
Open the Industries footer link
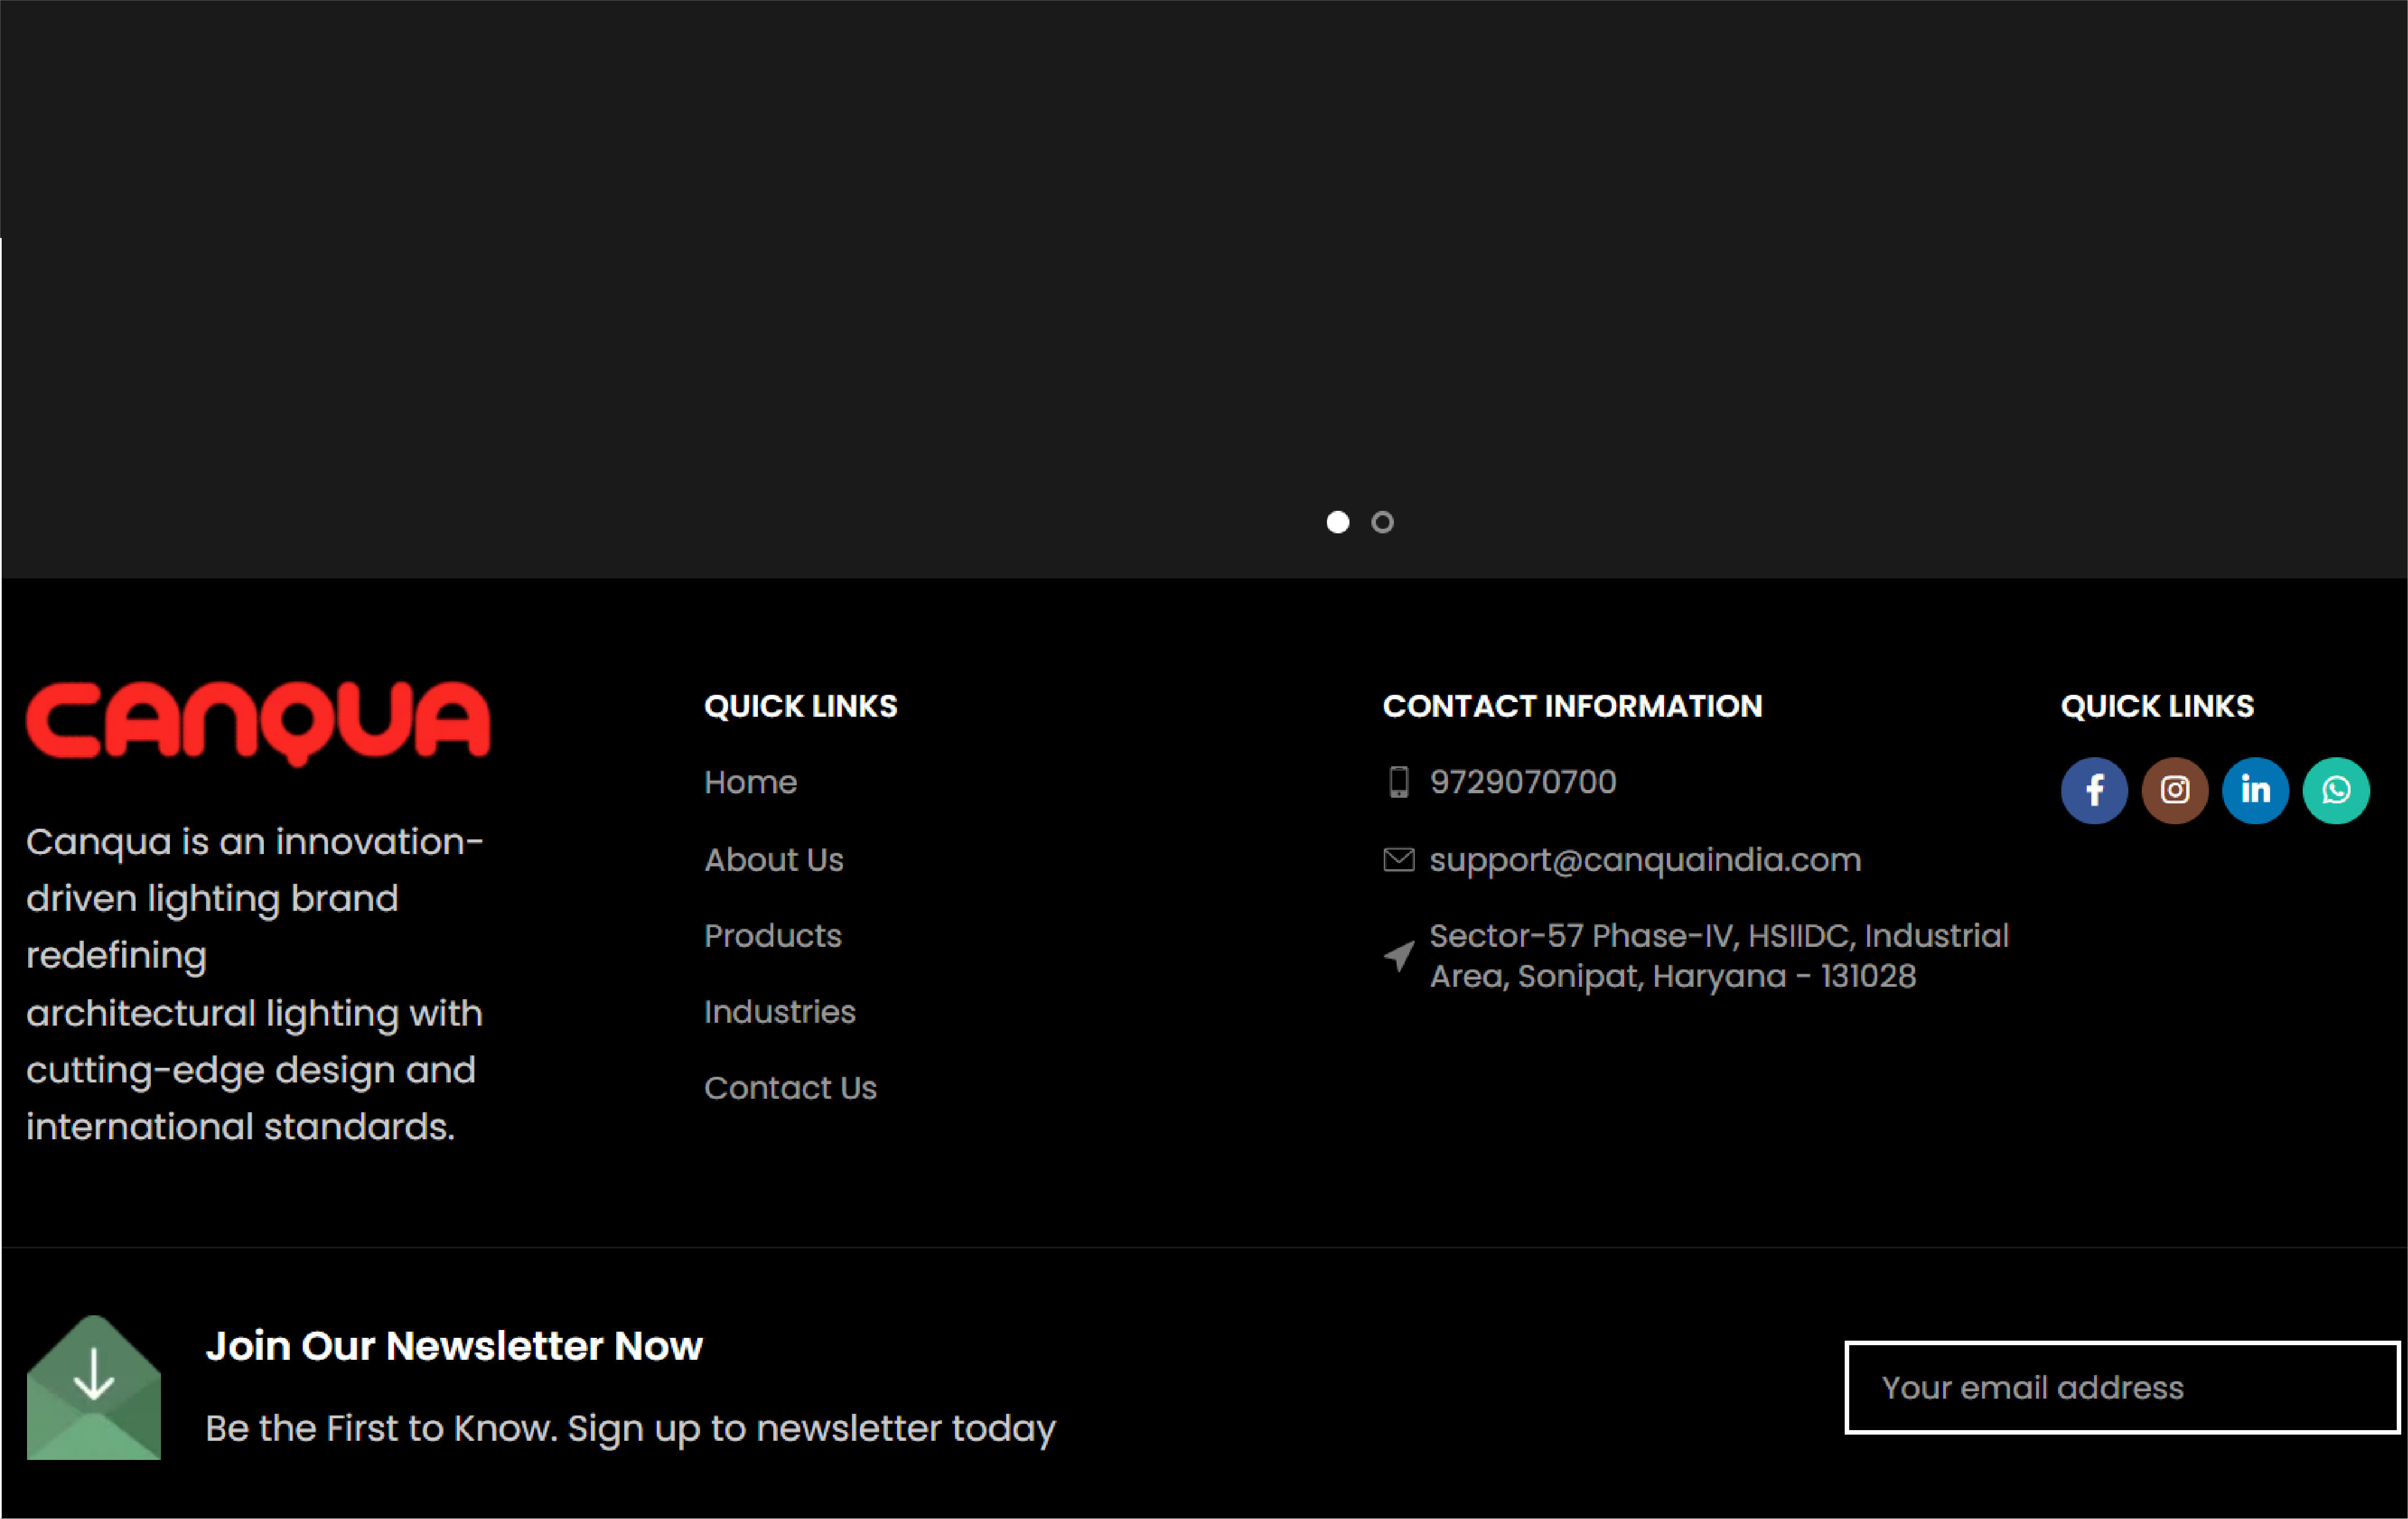[779, 1012]
